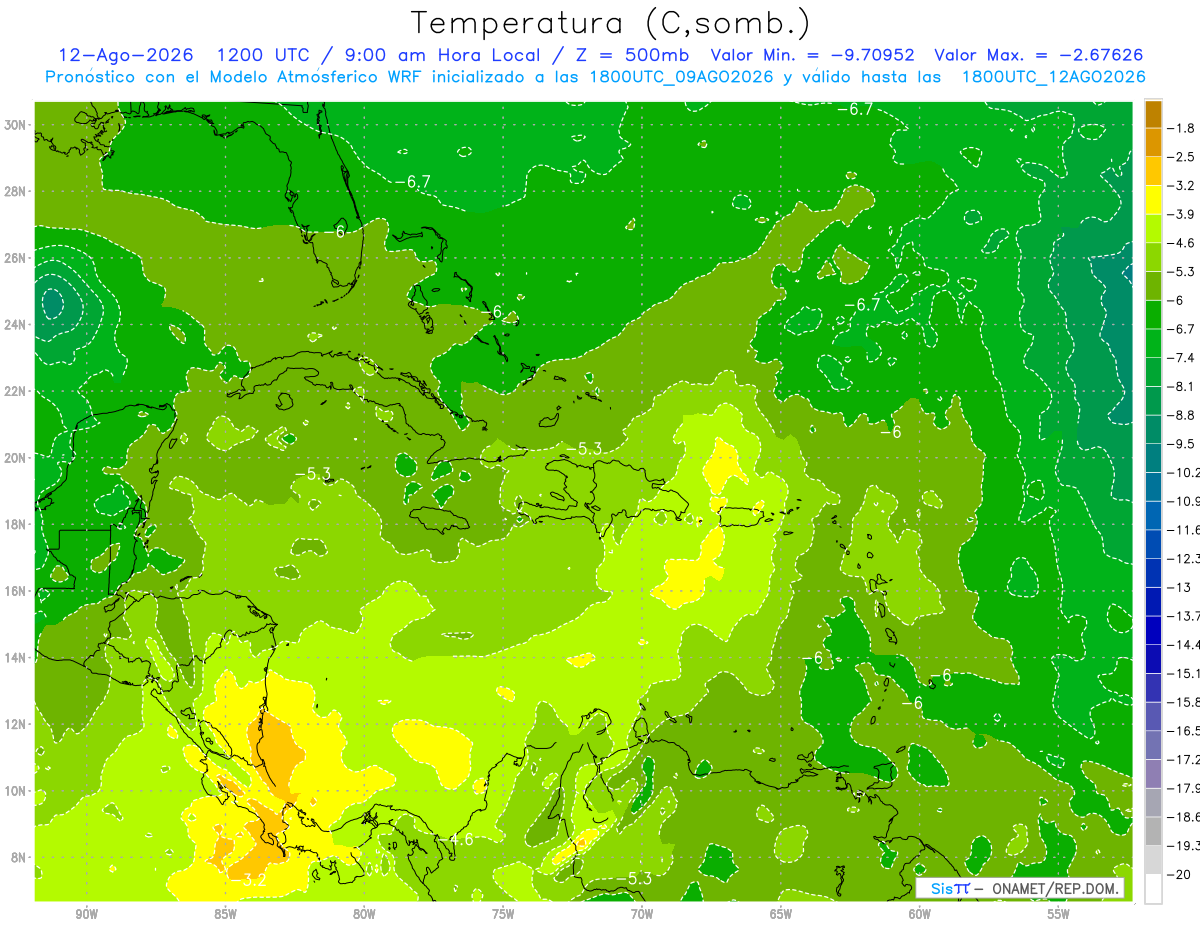Click the 26N latitude axis label

[x=16, y=258]
